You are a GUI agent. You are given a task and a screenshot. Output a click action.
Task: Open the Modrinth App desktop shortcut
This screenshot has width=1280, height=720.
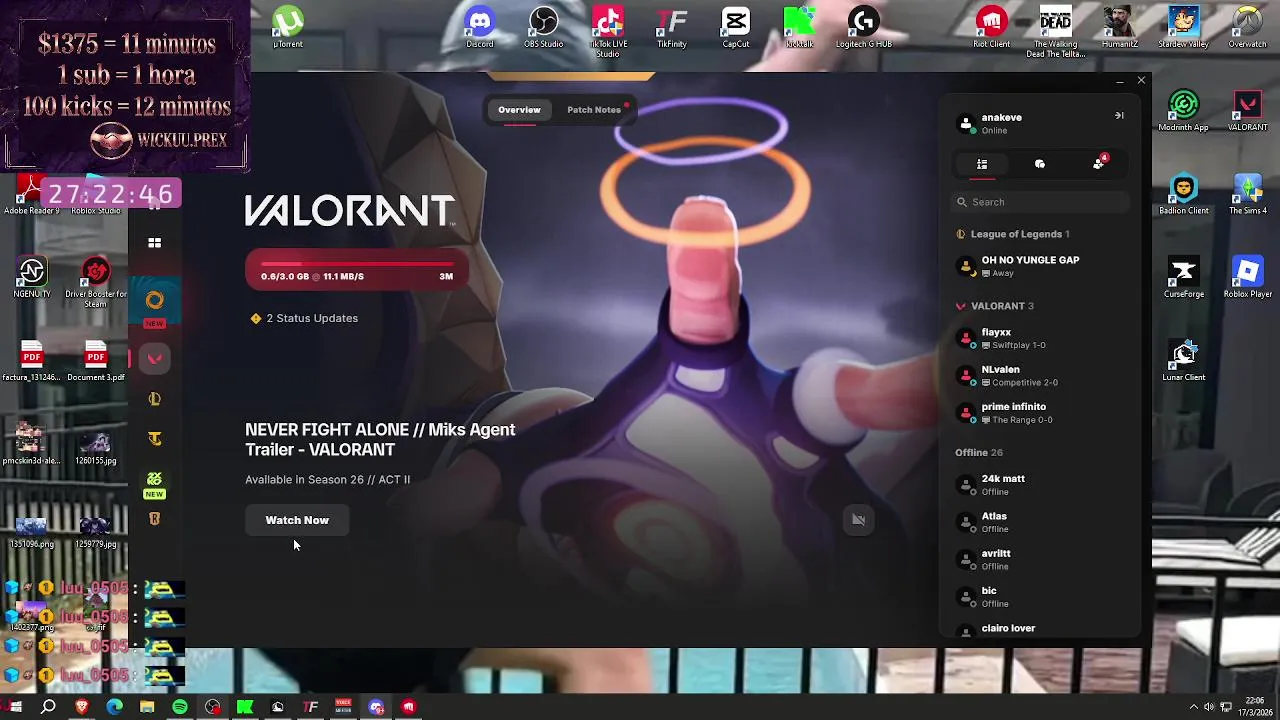[x=1184, y=110]
